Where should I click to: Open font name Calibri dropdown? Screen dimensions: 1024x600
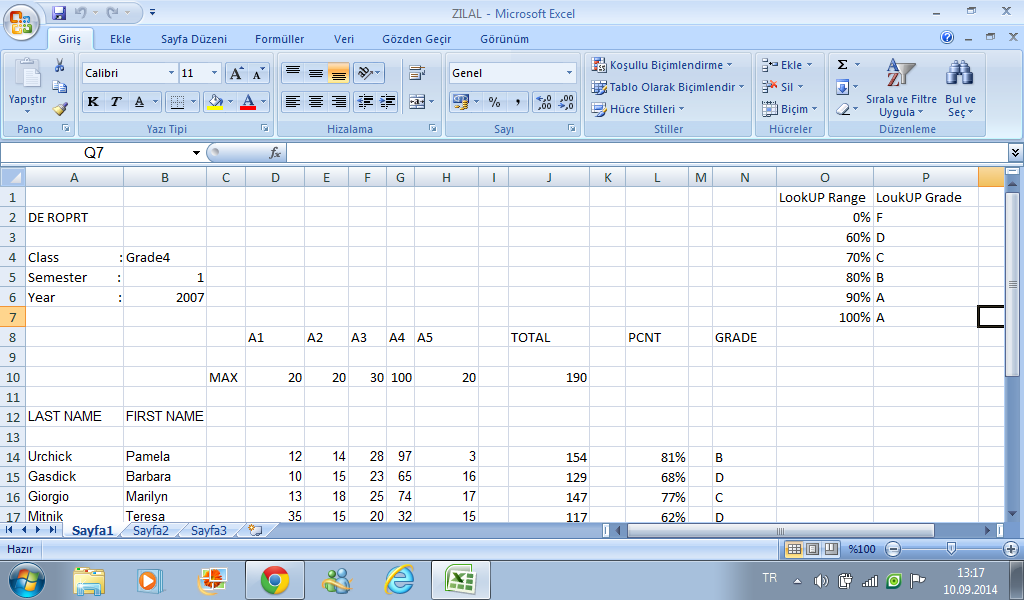pyautogui.click(x=171, y=73)
